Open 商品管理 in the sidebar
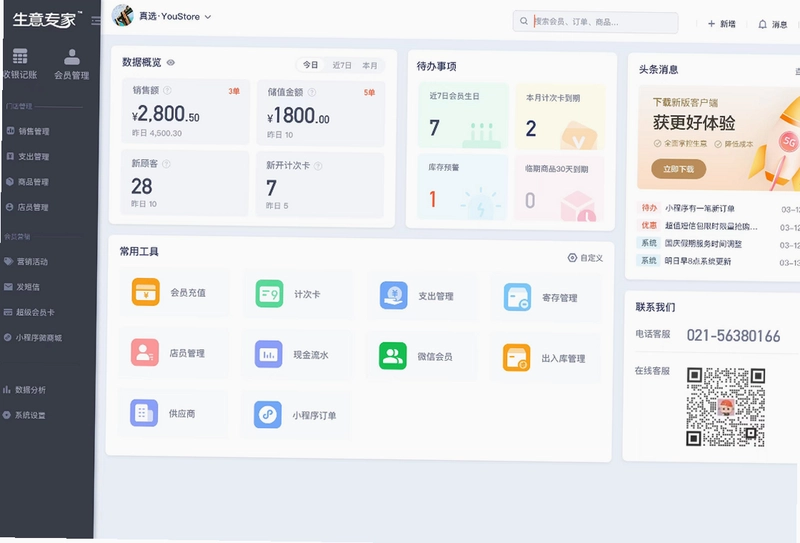This screenshot has width=800, height=543. (28, 182)
